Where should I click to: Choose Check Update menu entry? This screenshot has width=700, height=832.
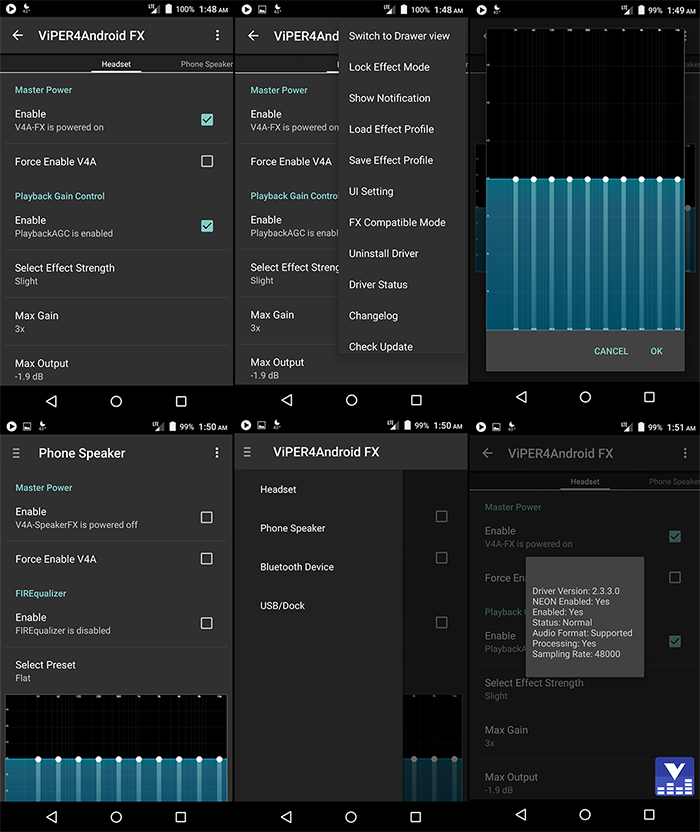point(402,345)
